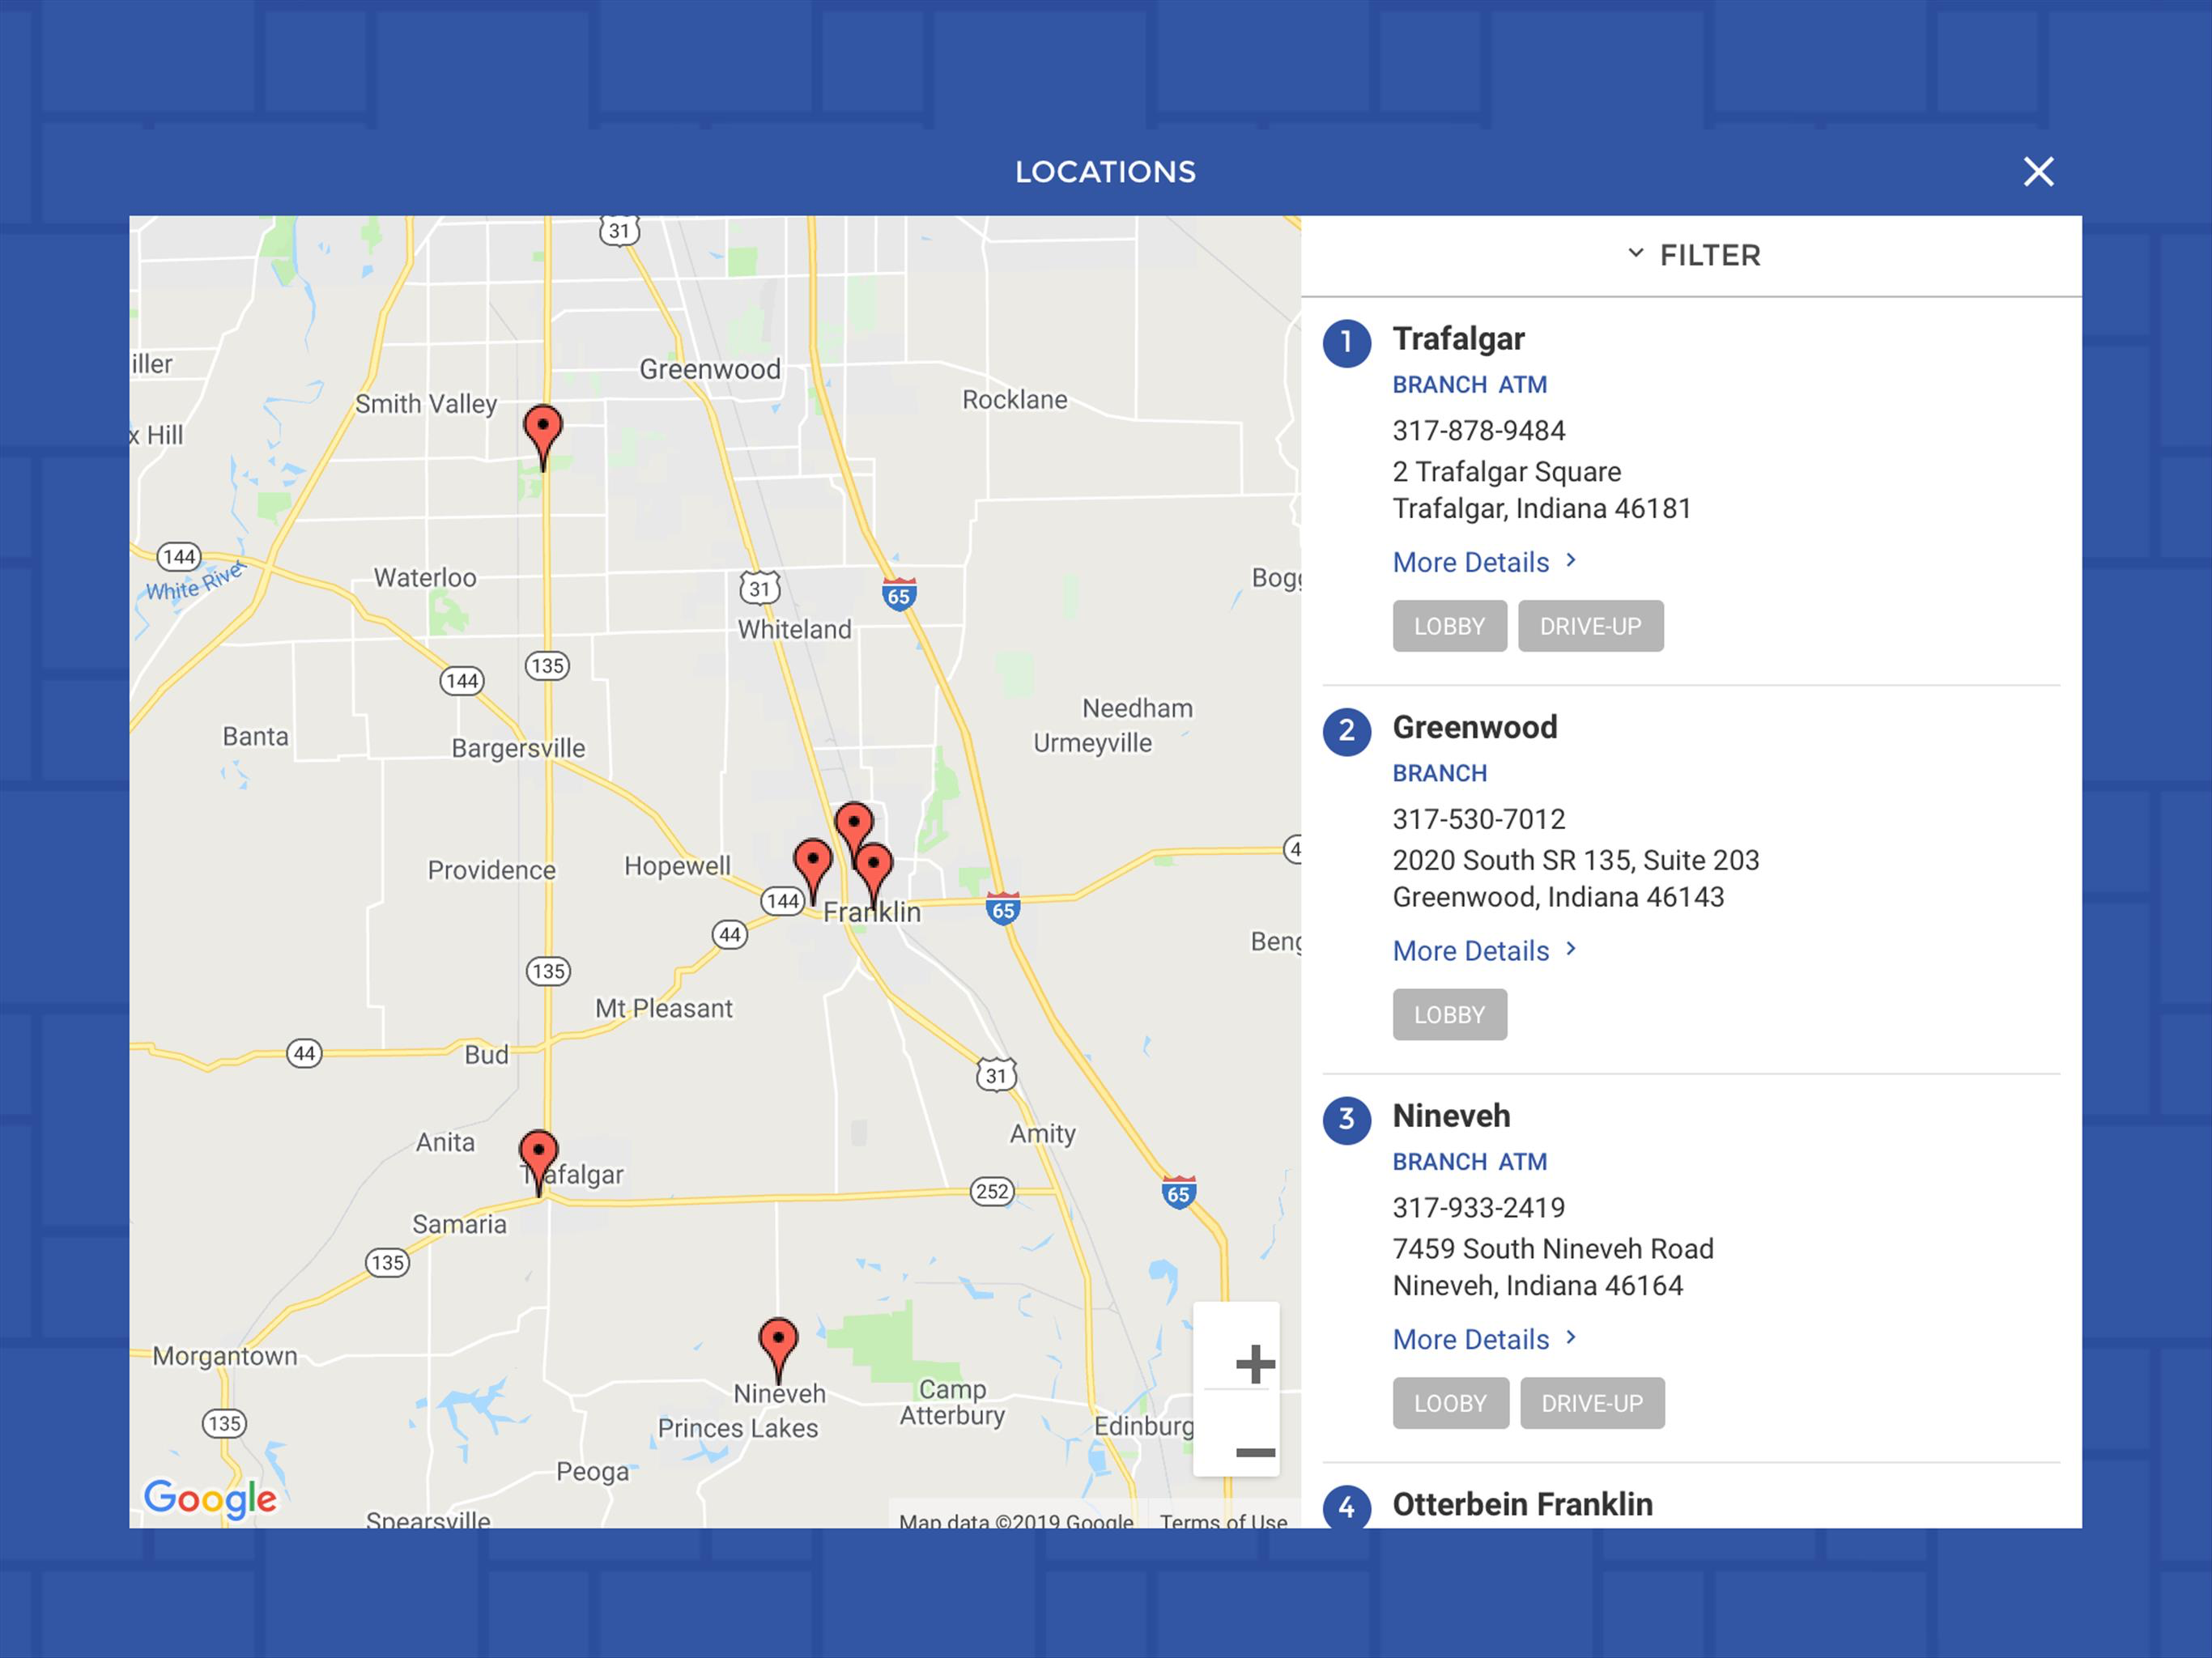Click the I-65 highway shield near Whiteland

coord(899,595)
